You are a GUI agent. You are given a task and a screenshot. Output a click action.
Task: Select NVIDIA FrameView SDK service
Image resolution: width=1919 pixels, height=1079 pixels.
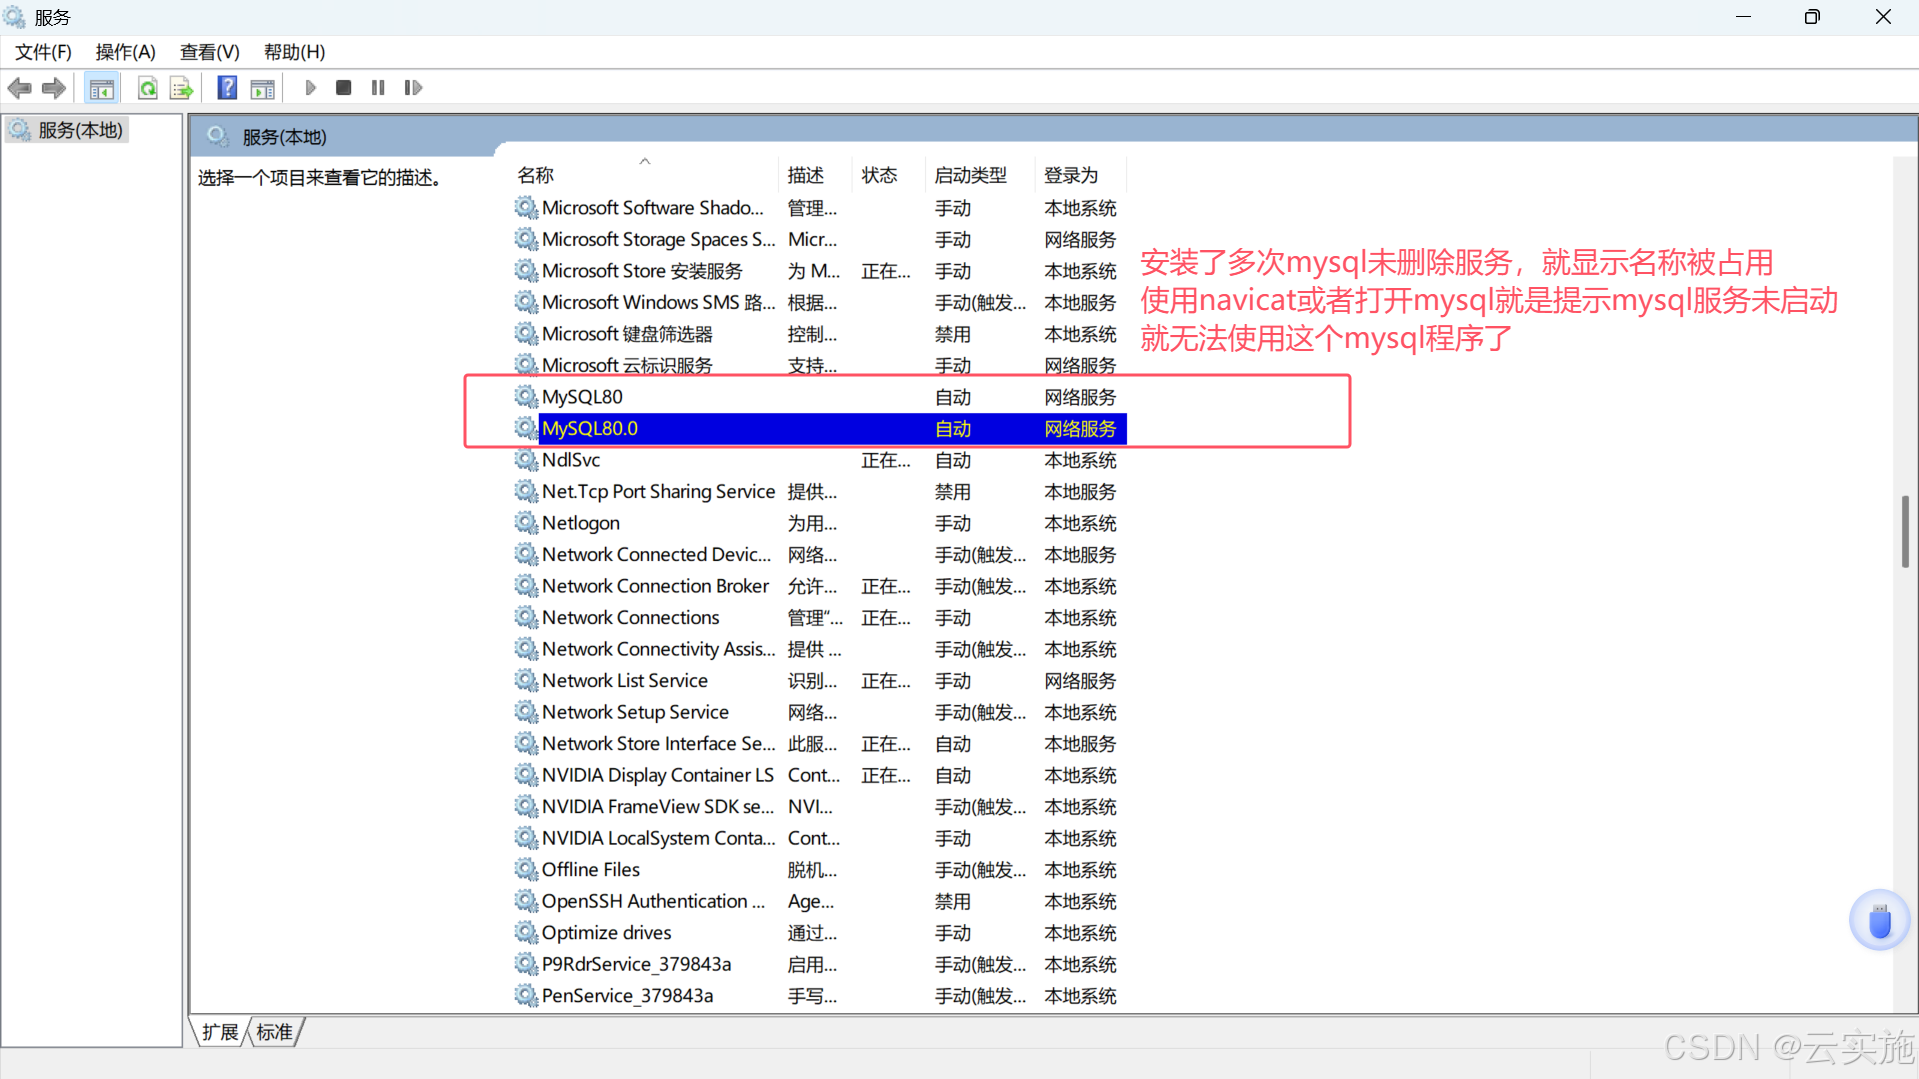pos(820,807)
